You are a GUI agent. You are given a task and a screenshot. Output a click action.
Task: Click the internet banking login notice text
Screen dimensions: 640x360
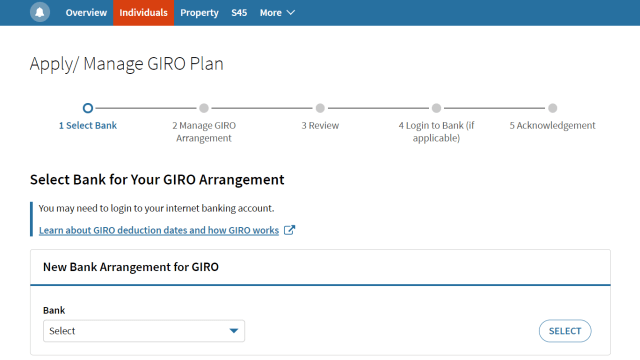pos(156,208)
